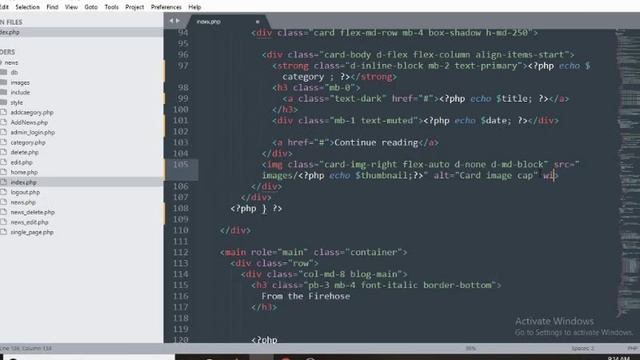Screen dimensions: 640x360
Task: Open home.php from the sidebar
Action: [24, 172]
